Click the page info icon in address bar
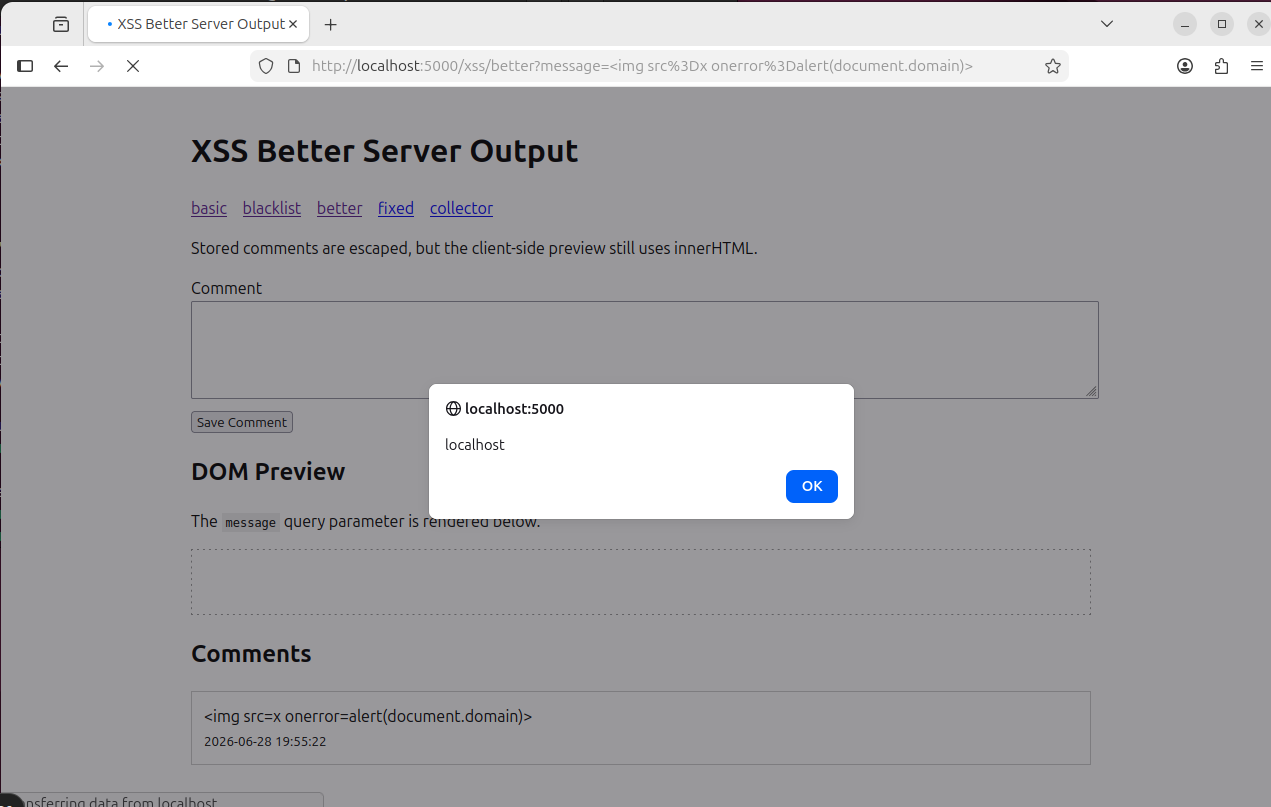This screenshot has height=807, width=1271. 294,66
